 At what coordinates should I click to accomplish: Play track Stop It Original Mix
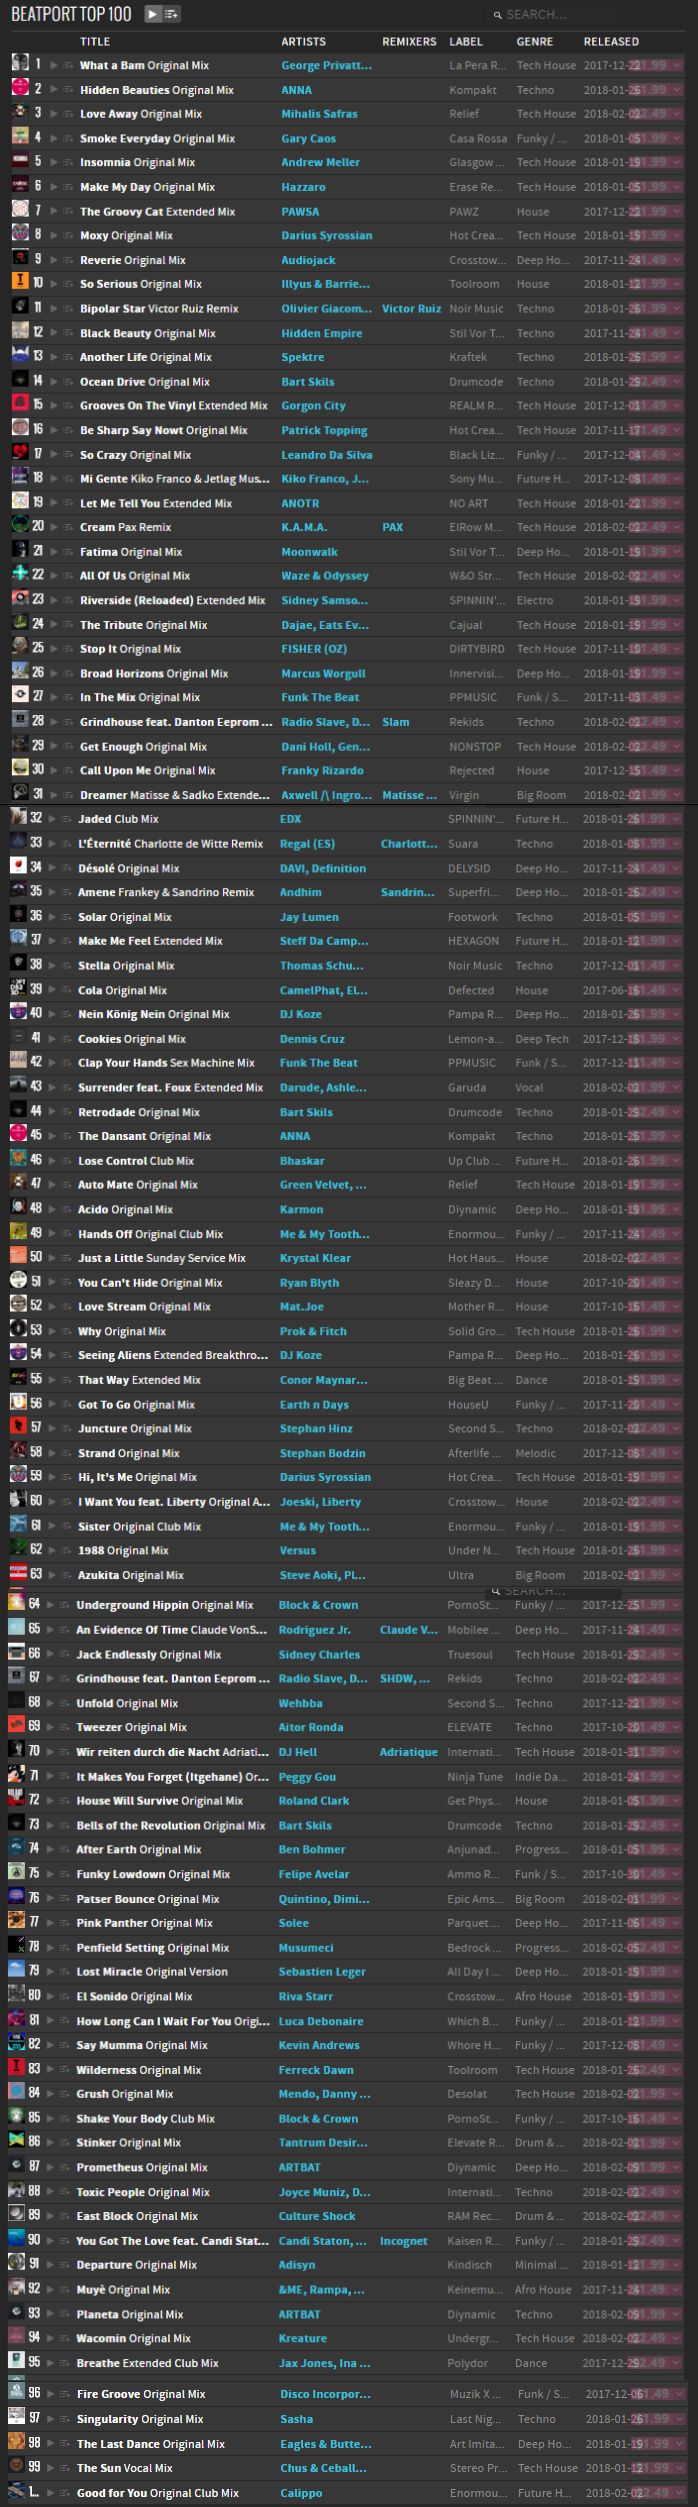[54, 649]
